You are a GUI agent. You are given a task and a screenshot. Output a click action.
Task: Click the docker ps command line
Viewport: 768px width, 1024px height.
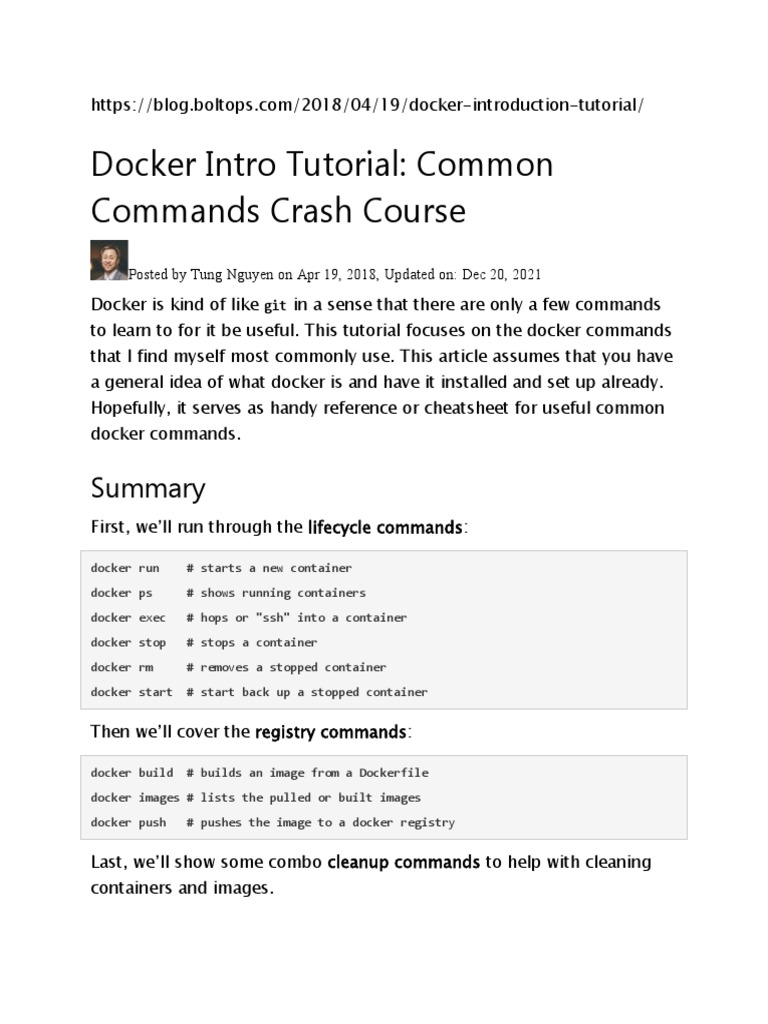point(228,593)
